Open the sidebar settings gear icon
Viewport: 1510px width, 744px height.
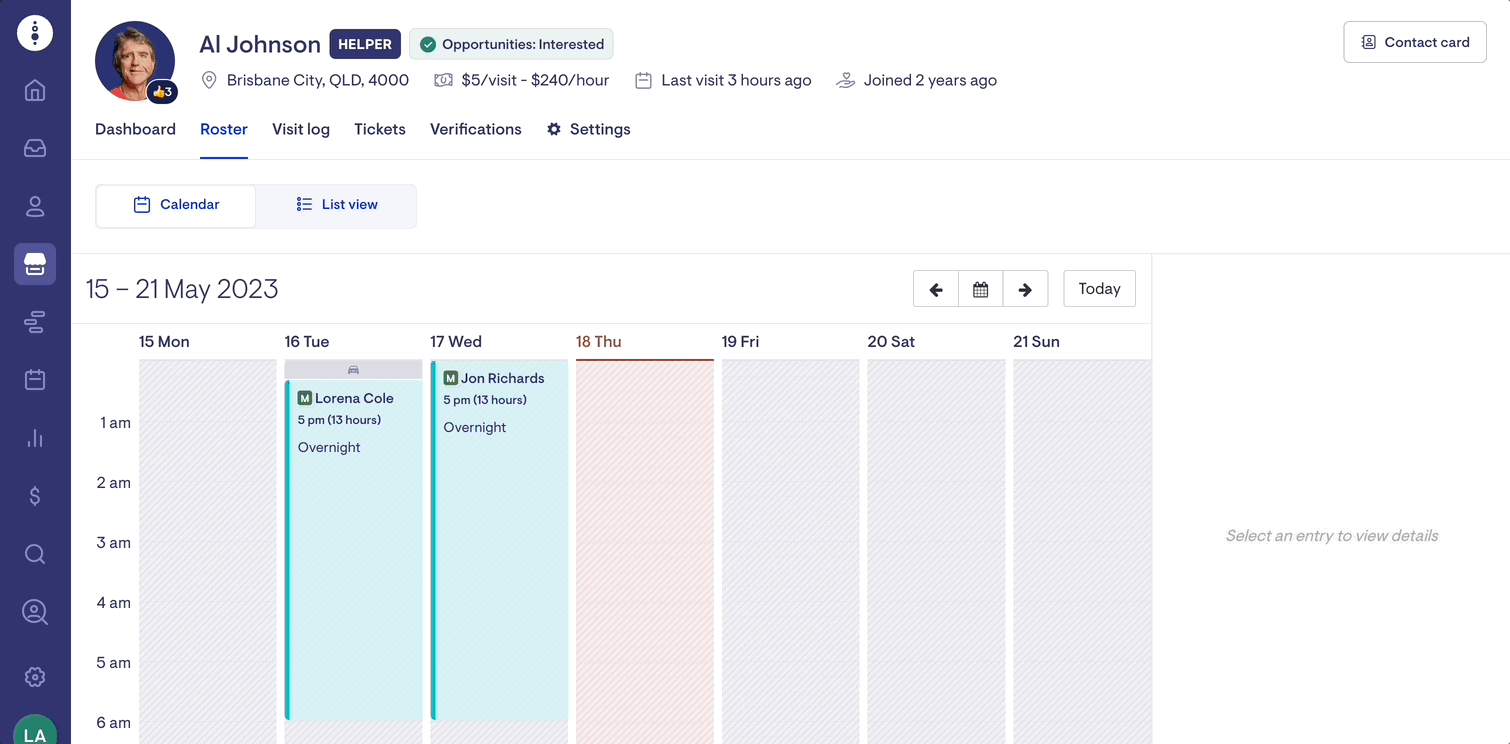[35, 677]
